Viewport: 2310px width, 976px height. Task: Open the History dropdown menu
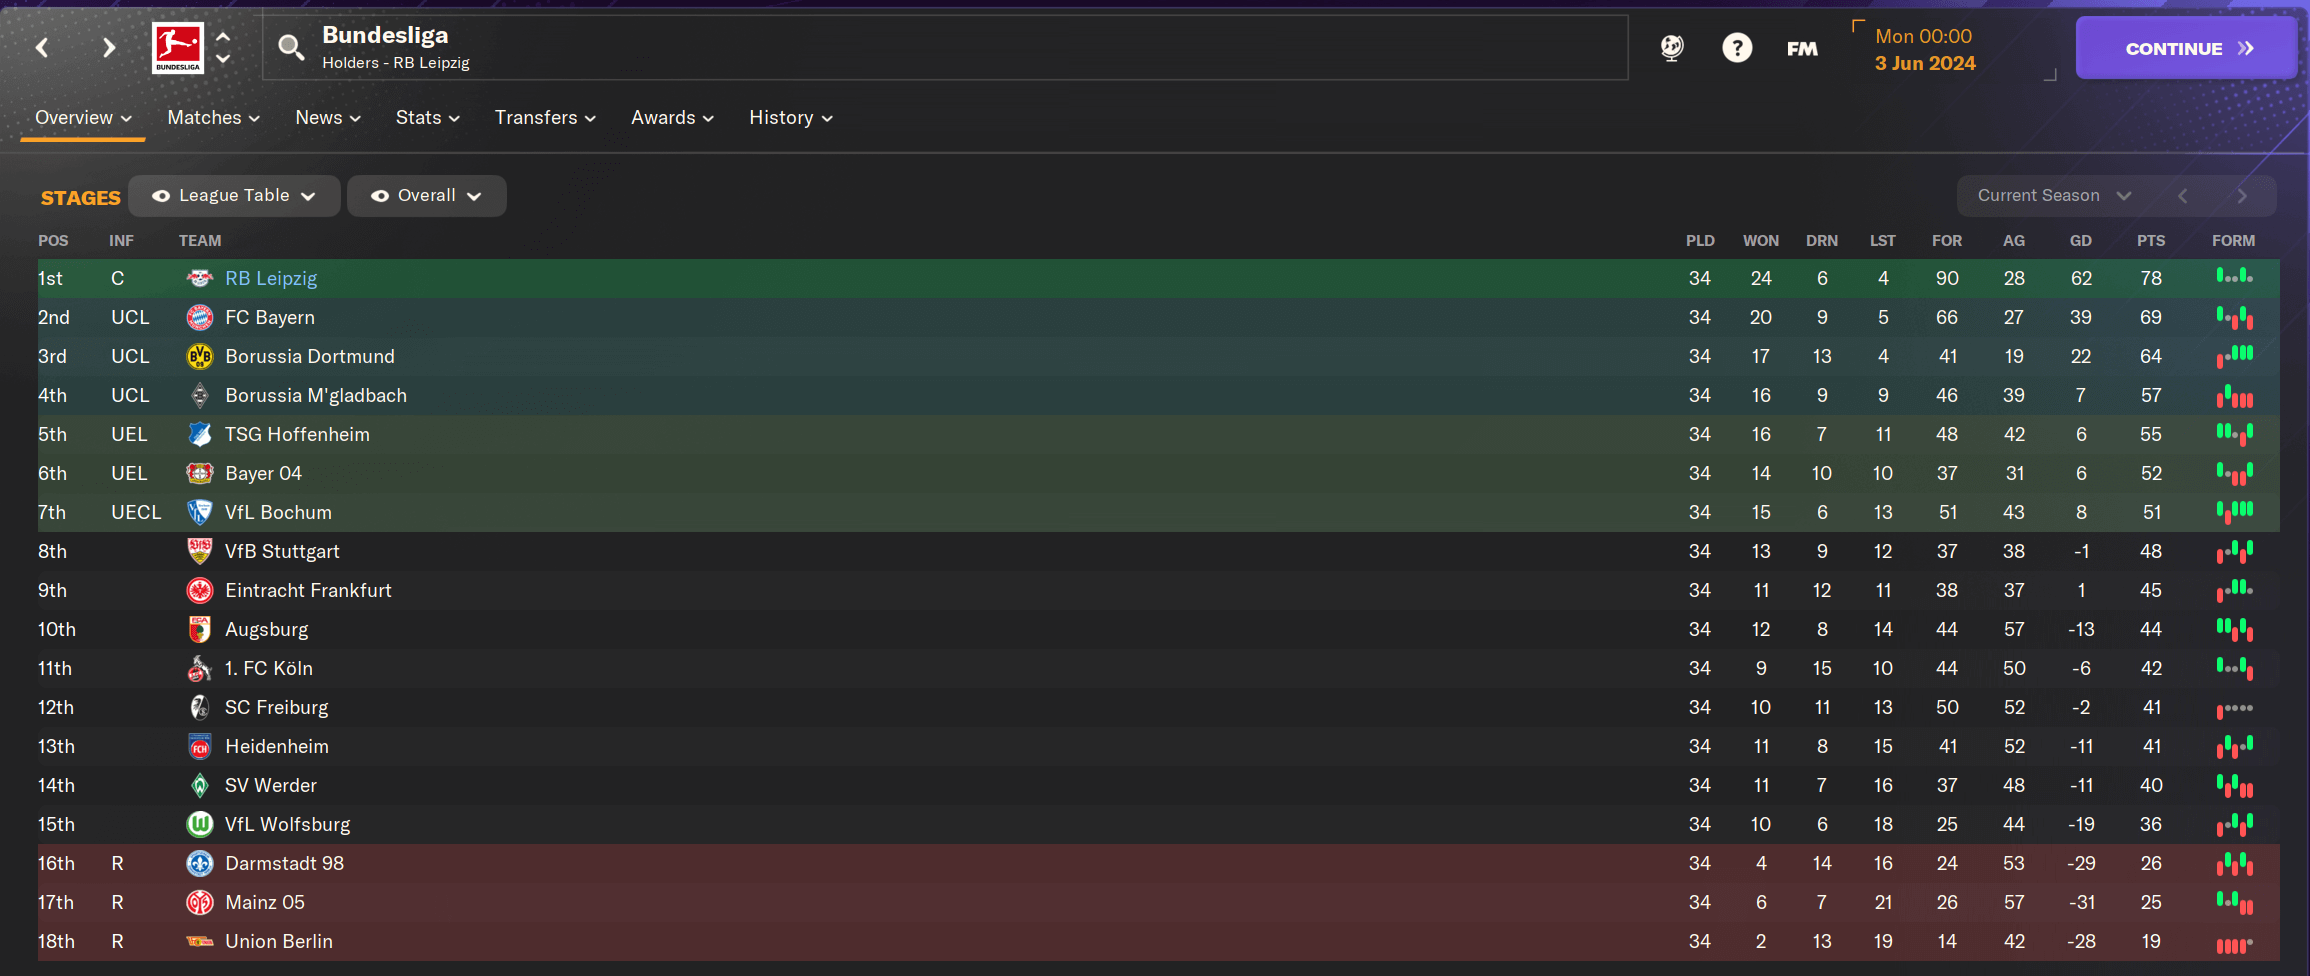790,118
